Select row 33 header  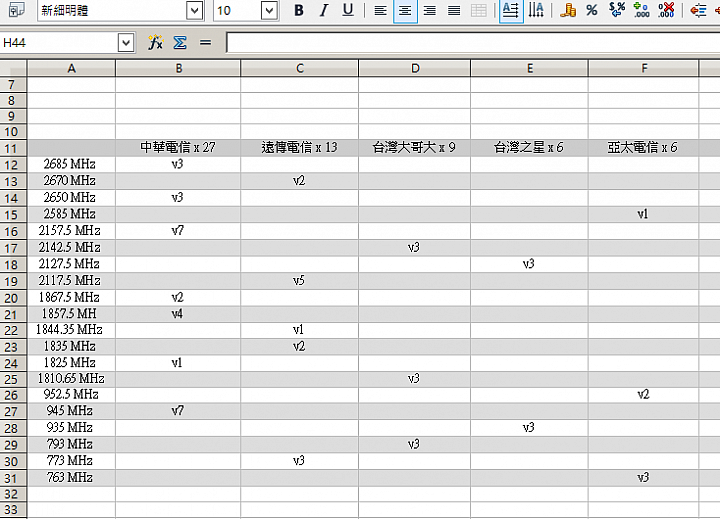[x=13, y=509]
